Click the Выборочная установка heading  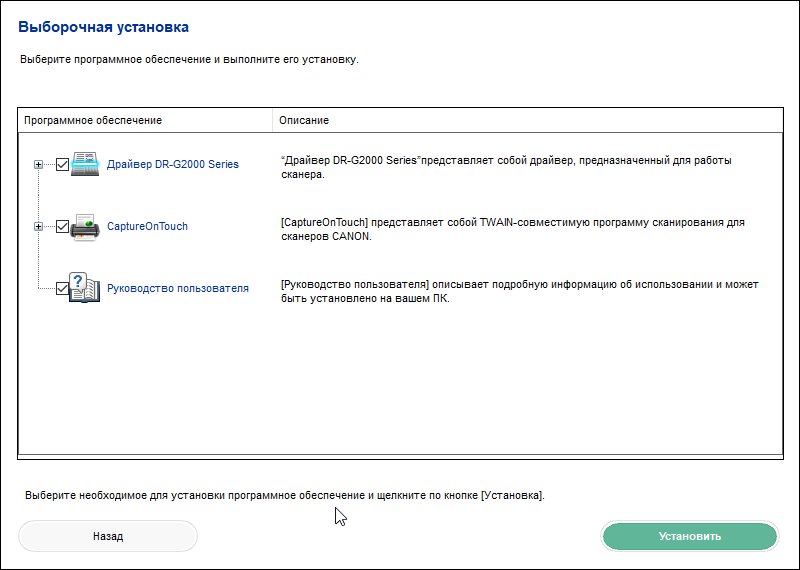(x=104, y=27)
